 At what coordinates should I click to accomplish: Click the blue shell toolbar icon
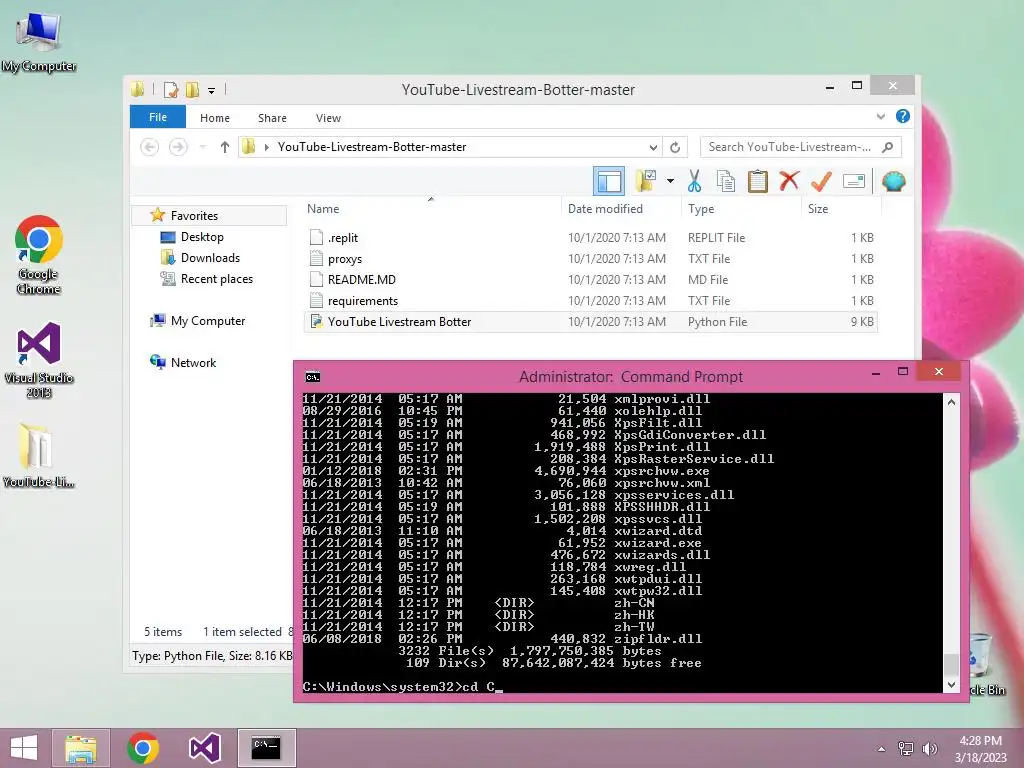[893, 181]
